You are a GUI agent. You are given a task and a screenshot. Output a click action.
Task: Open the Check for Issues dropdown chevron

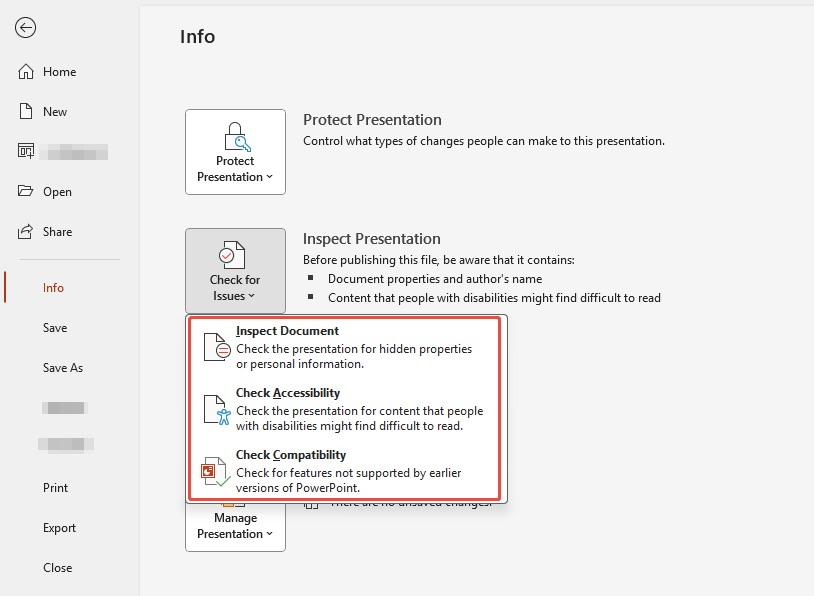click(x=254, y=295)
